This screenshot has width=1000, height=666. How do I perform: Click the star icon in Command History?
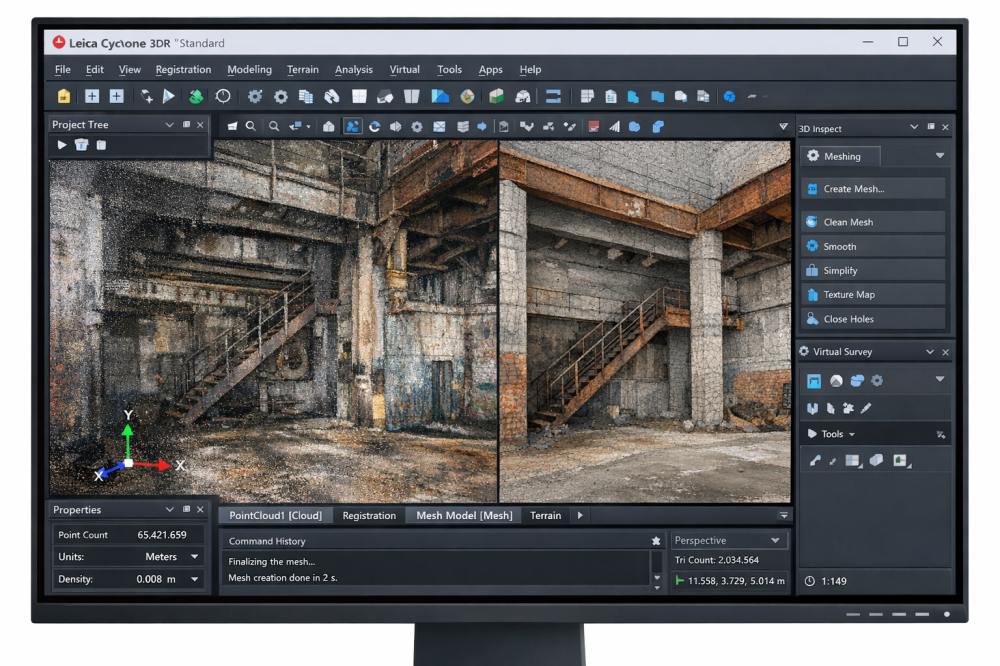656,541
